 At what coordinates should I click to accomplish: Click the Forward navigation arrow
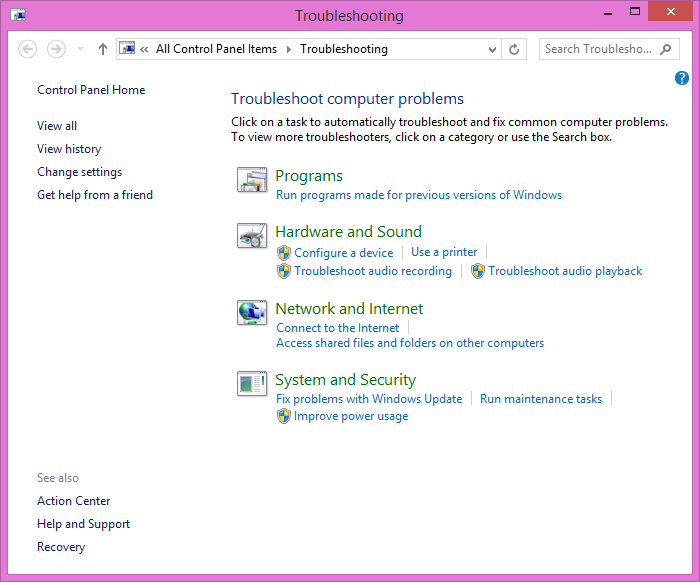coord(56,49)
